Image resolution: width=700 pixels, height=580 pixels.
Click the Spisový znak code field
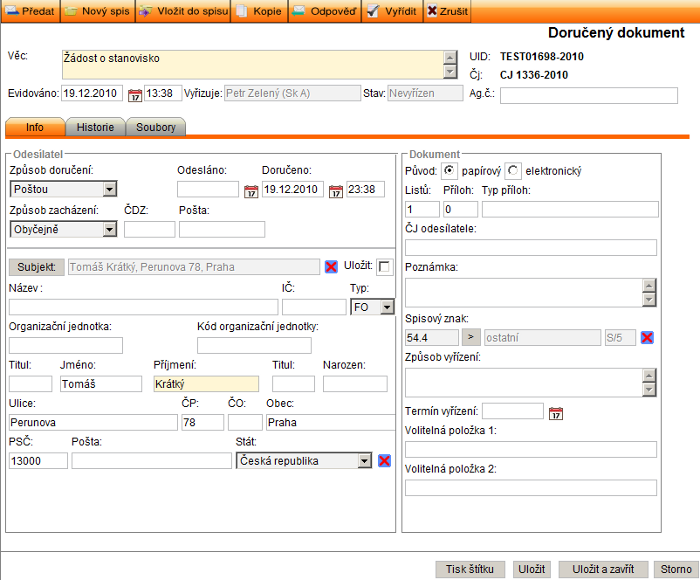click(432, 338)
